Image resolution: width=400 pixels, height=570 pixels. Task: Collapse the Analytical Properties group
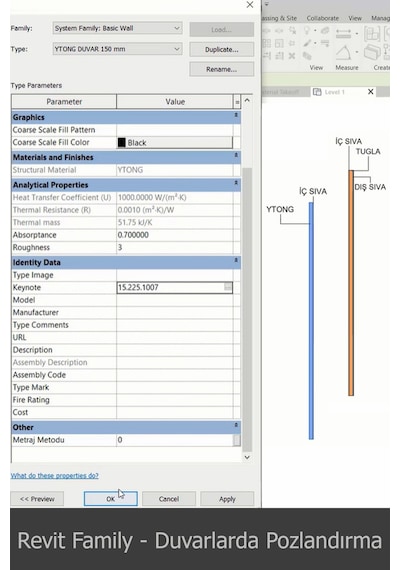point(236,183)
